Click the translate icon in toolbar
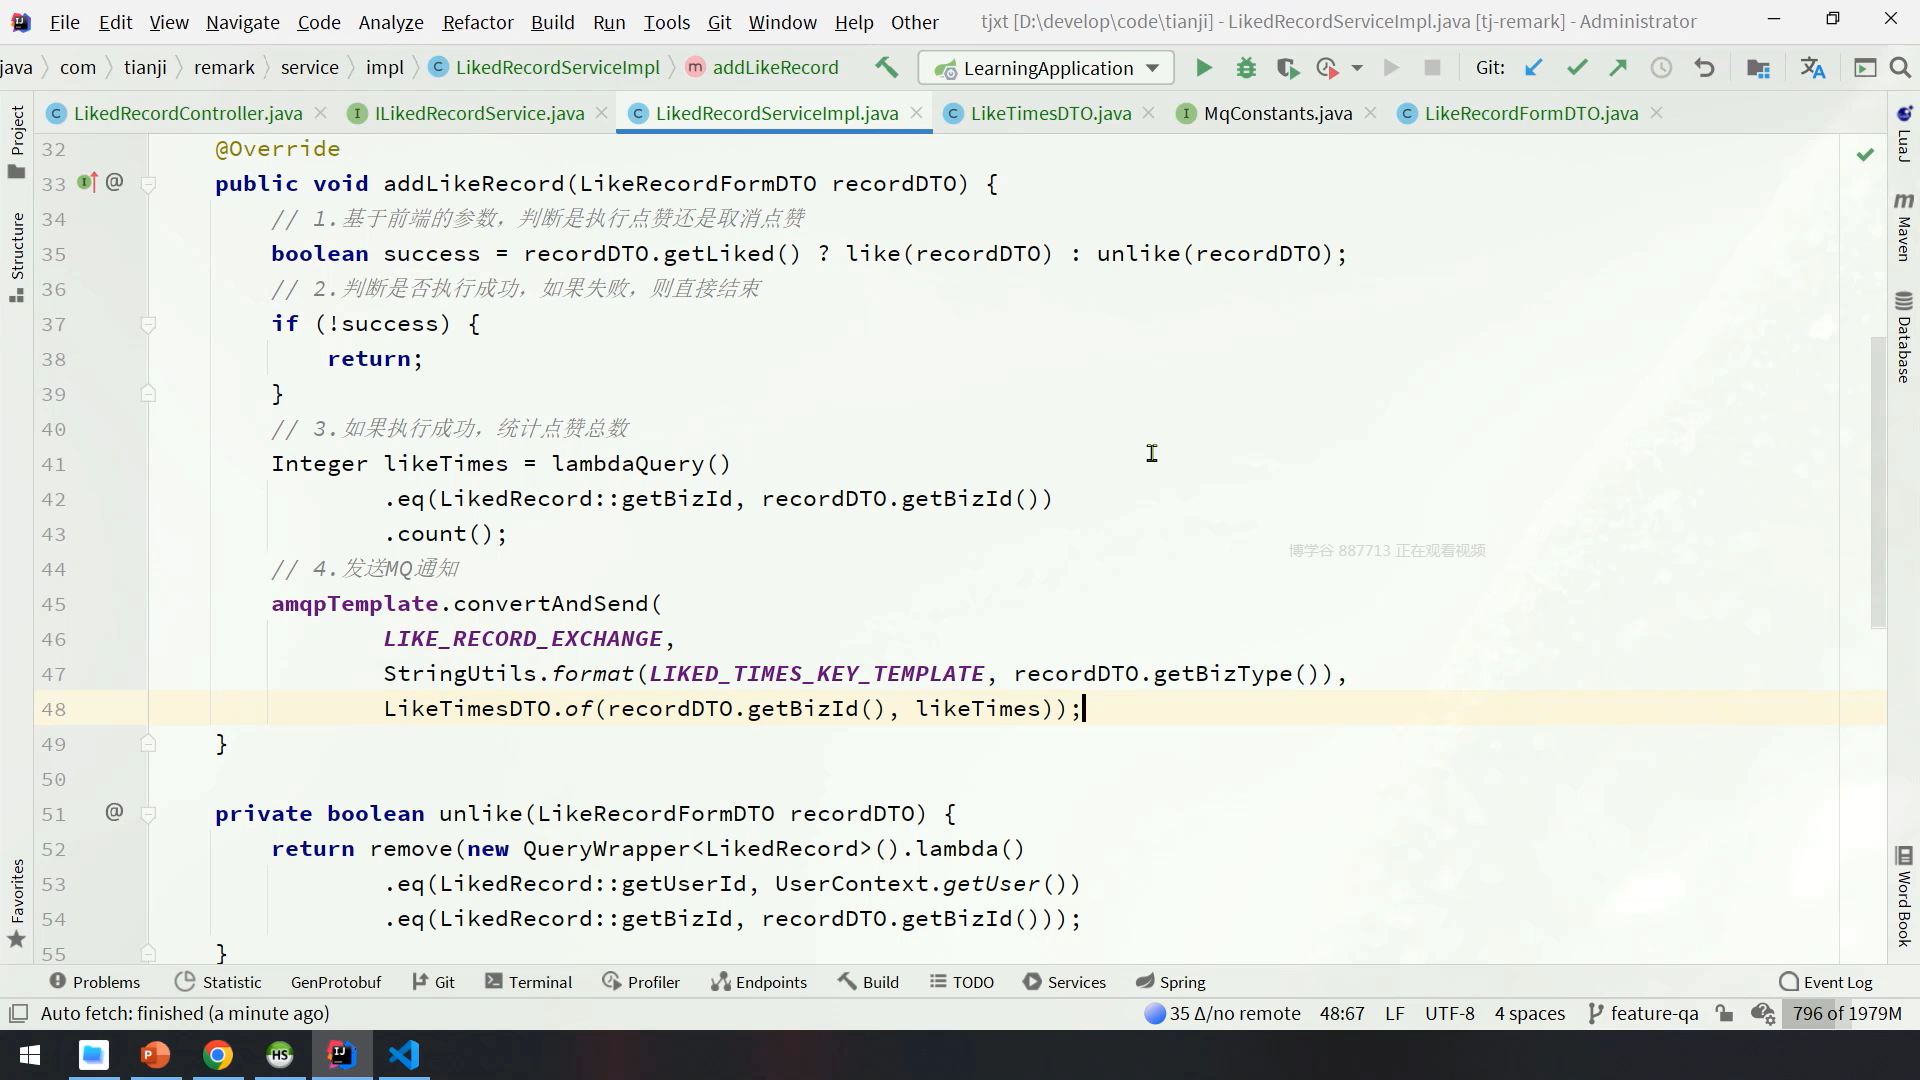Image resolution: width=1920 pixels, height=1080 pixels. point(1812,68)
